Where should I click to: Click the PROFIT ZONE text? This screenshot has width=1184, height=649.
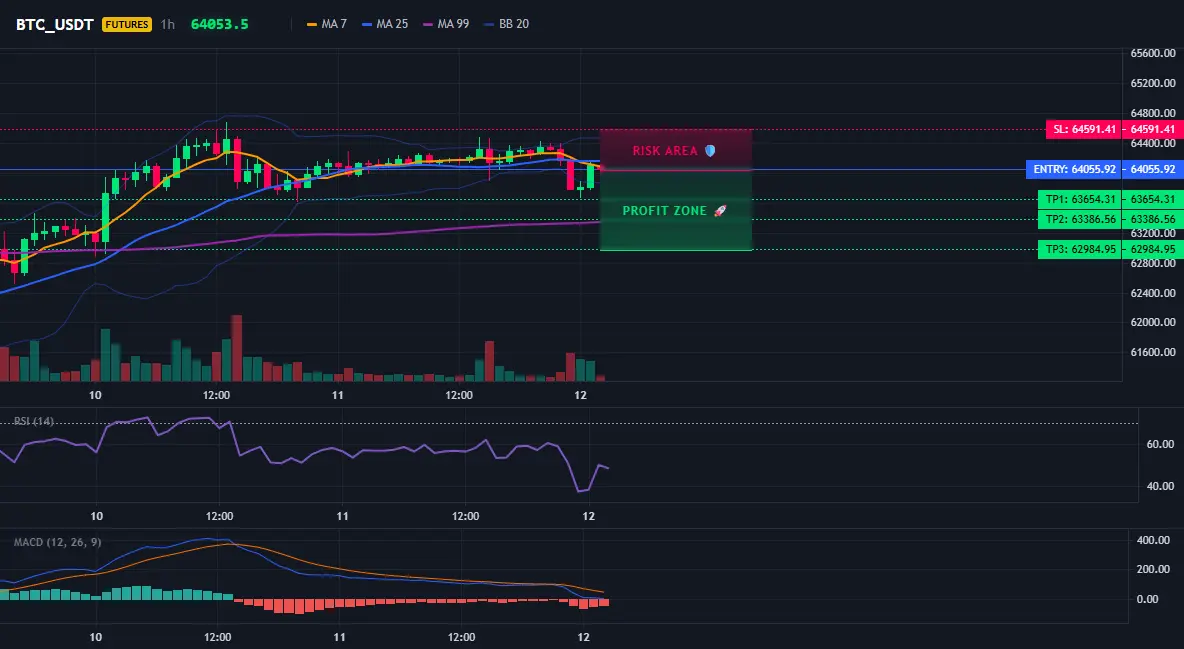(664, 211)
